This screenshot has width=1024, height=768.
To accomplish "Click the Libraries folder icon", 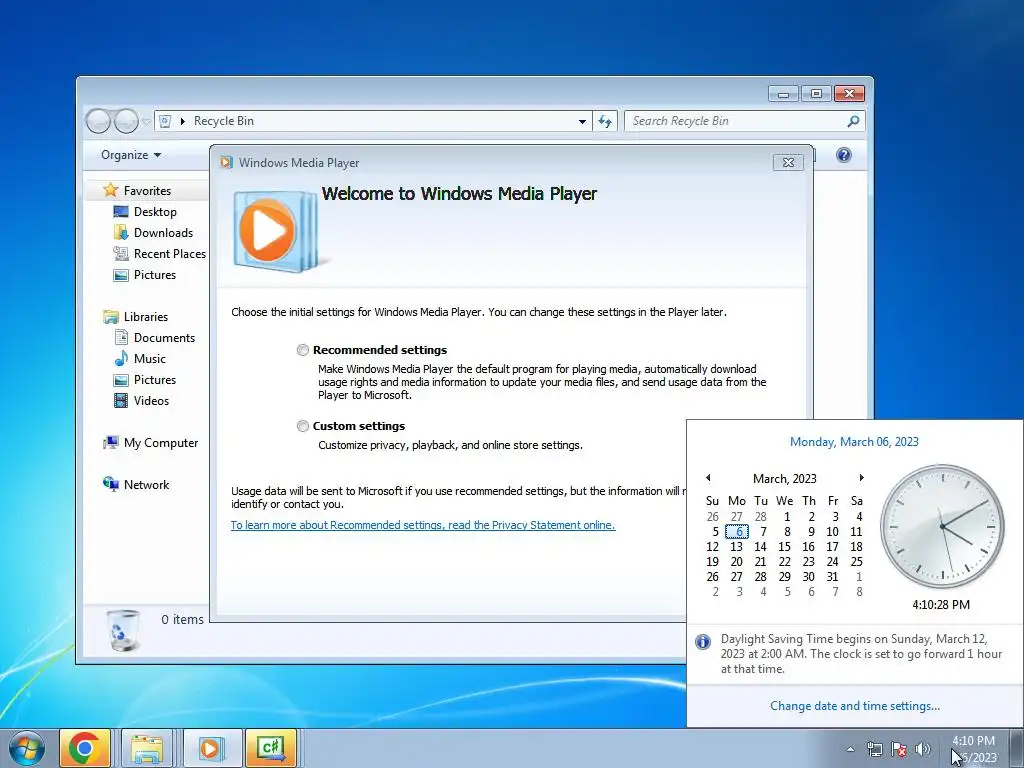I will pyautogui.click(x=111, y=317).
